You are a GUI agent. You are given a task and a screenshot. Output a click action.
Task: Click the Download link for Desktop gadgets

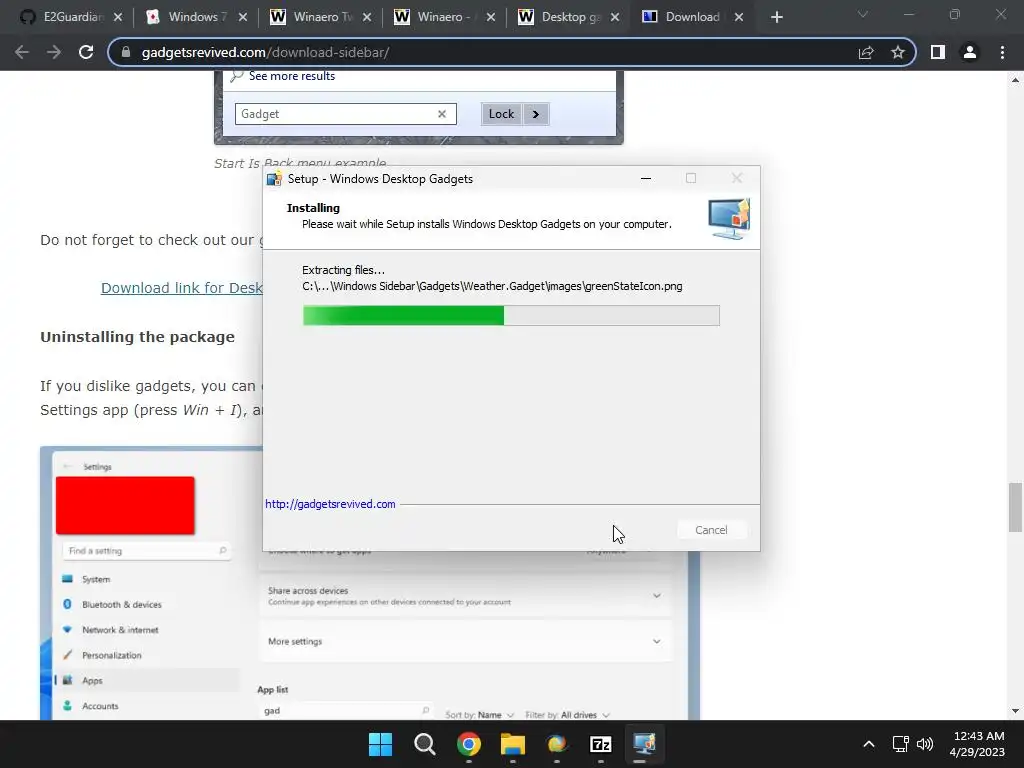[182, 288]
